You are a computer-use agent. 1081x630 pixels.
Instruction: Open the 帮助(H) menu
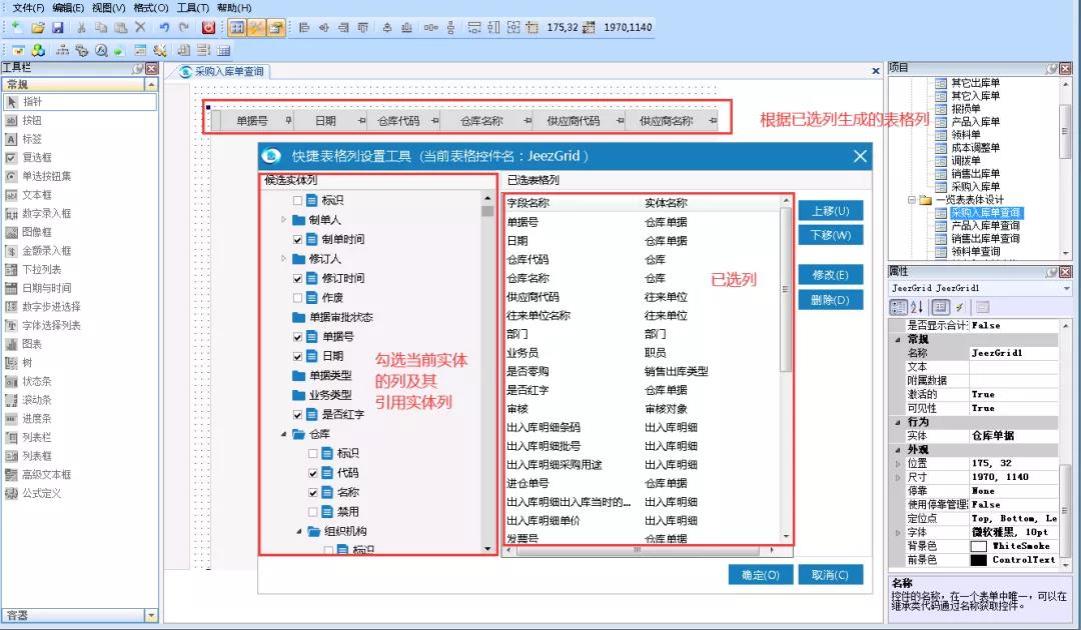tap(234, 8)
